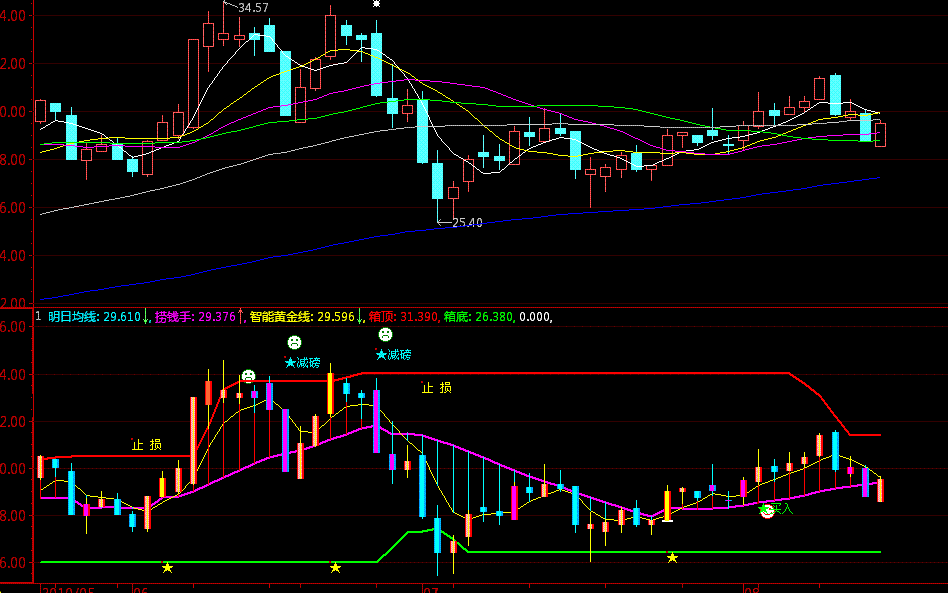Screen dimensions: 948x593
Task: Click the 止损 label above the lower red step line
Action: pyautogui.click(x=147, y=445)
